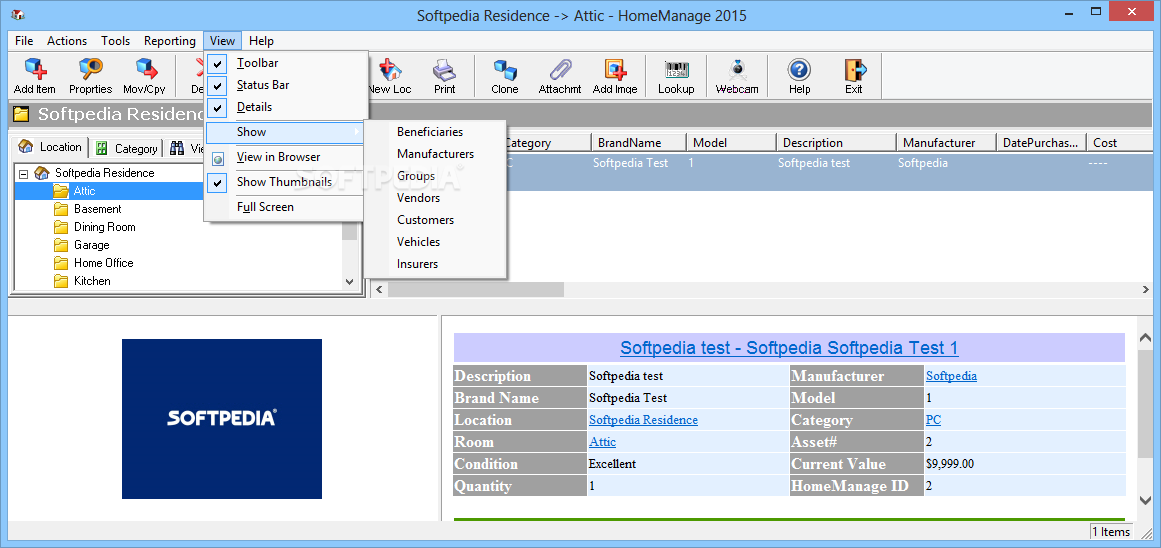Sort by Model column header
The height and width of the screenshot is (548, 1161).
pyautogui.click(x=732, y=143)
